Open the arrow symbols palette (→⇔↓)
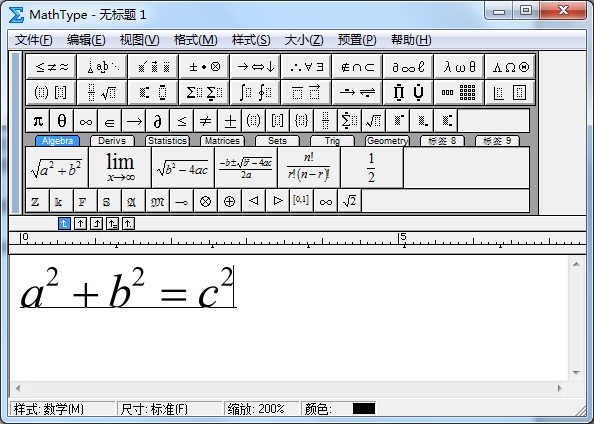Viewport: 594px width, 424px height. click(x=255, y=67)
